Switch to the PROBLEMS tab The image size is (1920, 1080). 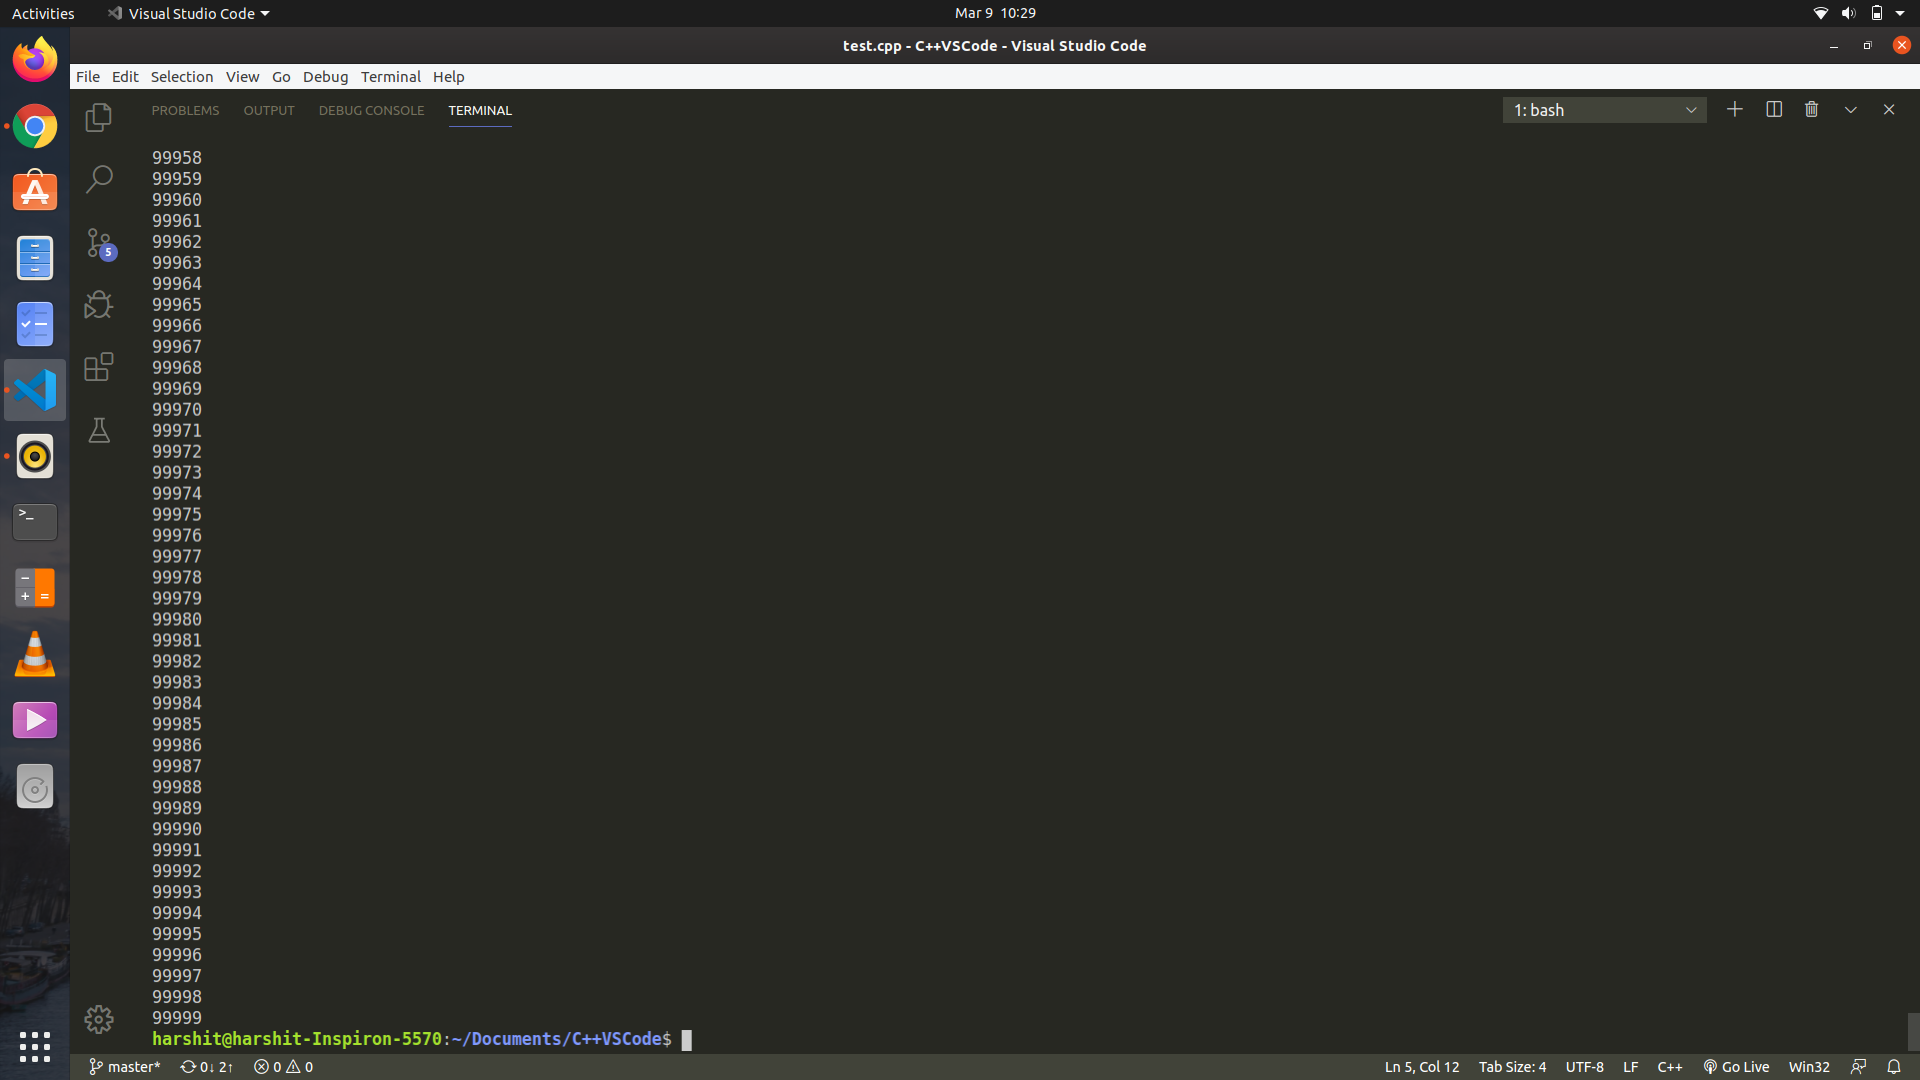(x=185, y=110)
